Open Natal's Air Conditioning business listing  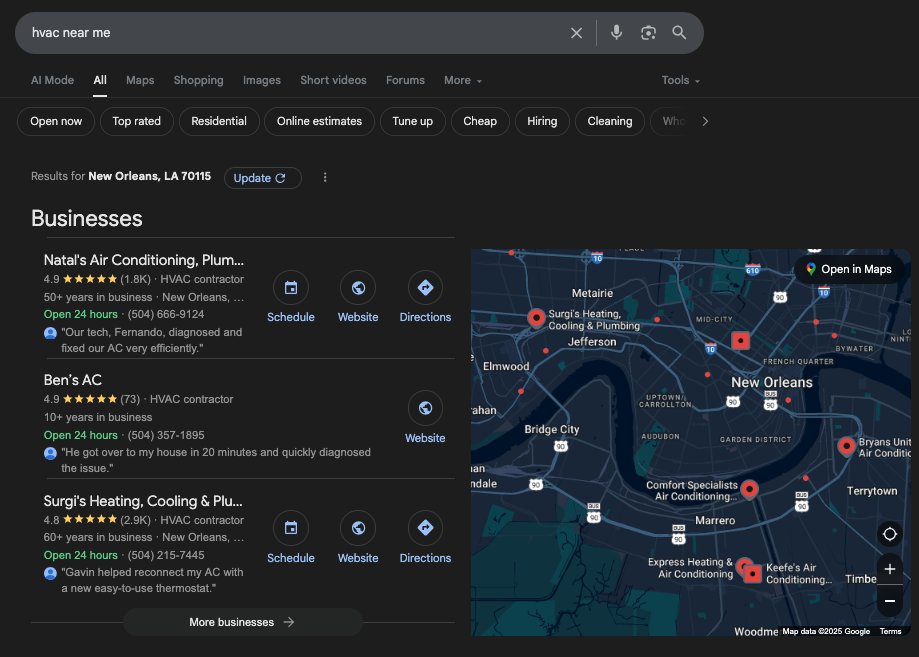(x=144, y=260)
